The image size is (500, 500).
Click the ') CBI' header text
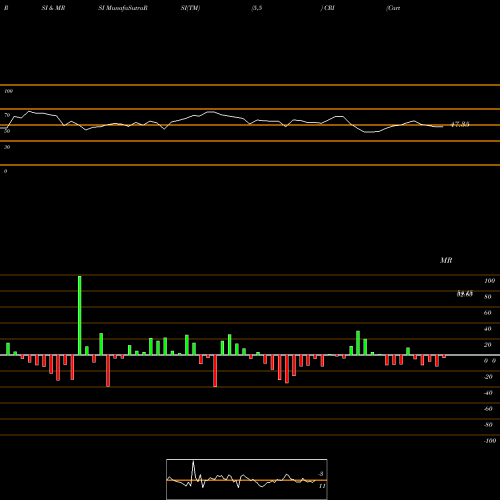[x=327, y=8]
